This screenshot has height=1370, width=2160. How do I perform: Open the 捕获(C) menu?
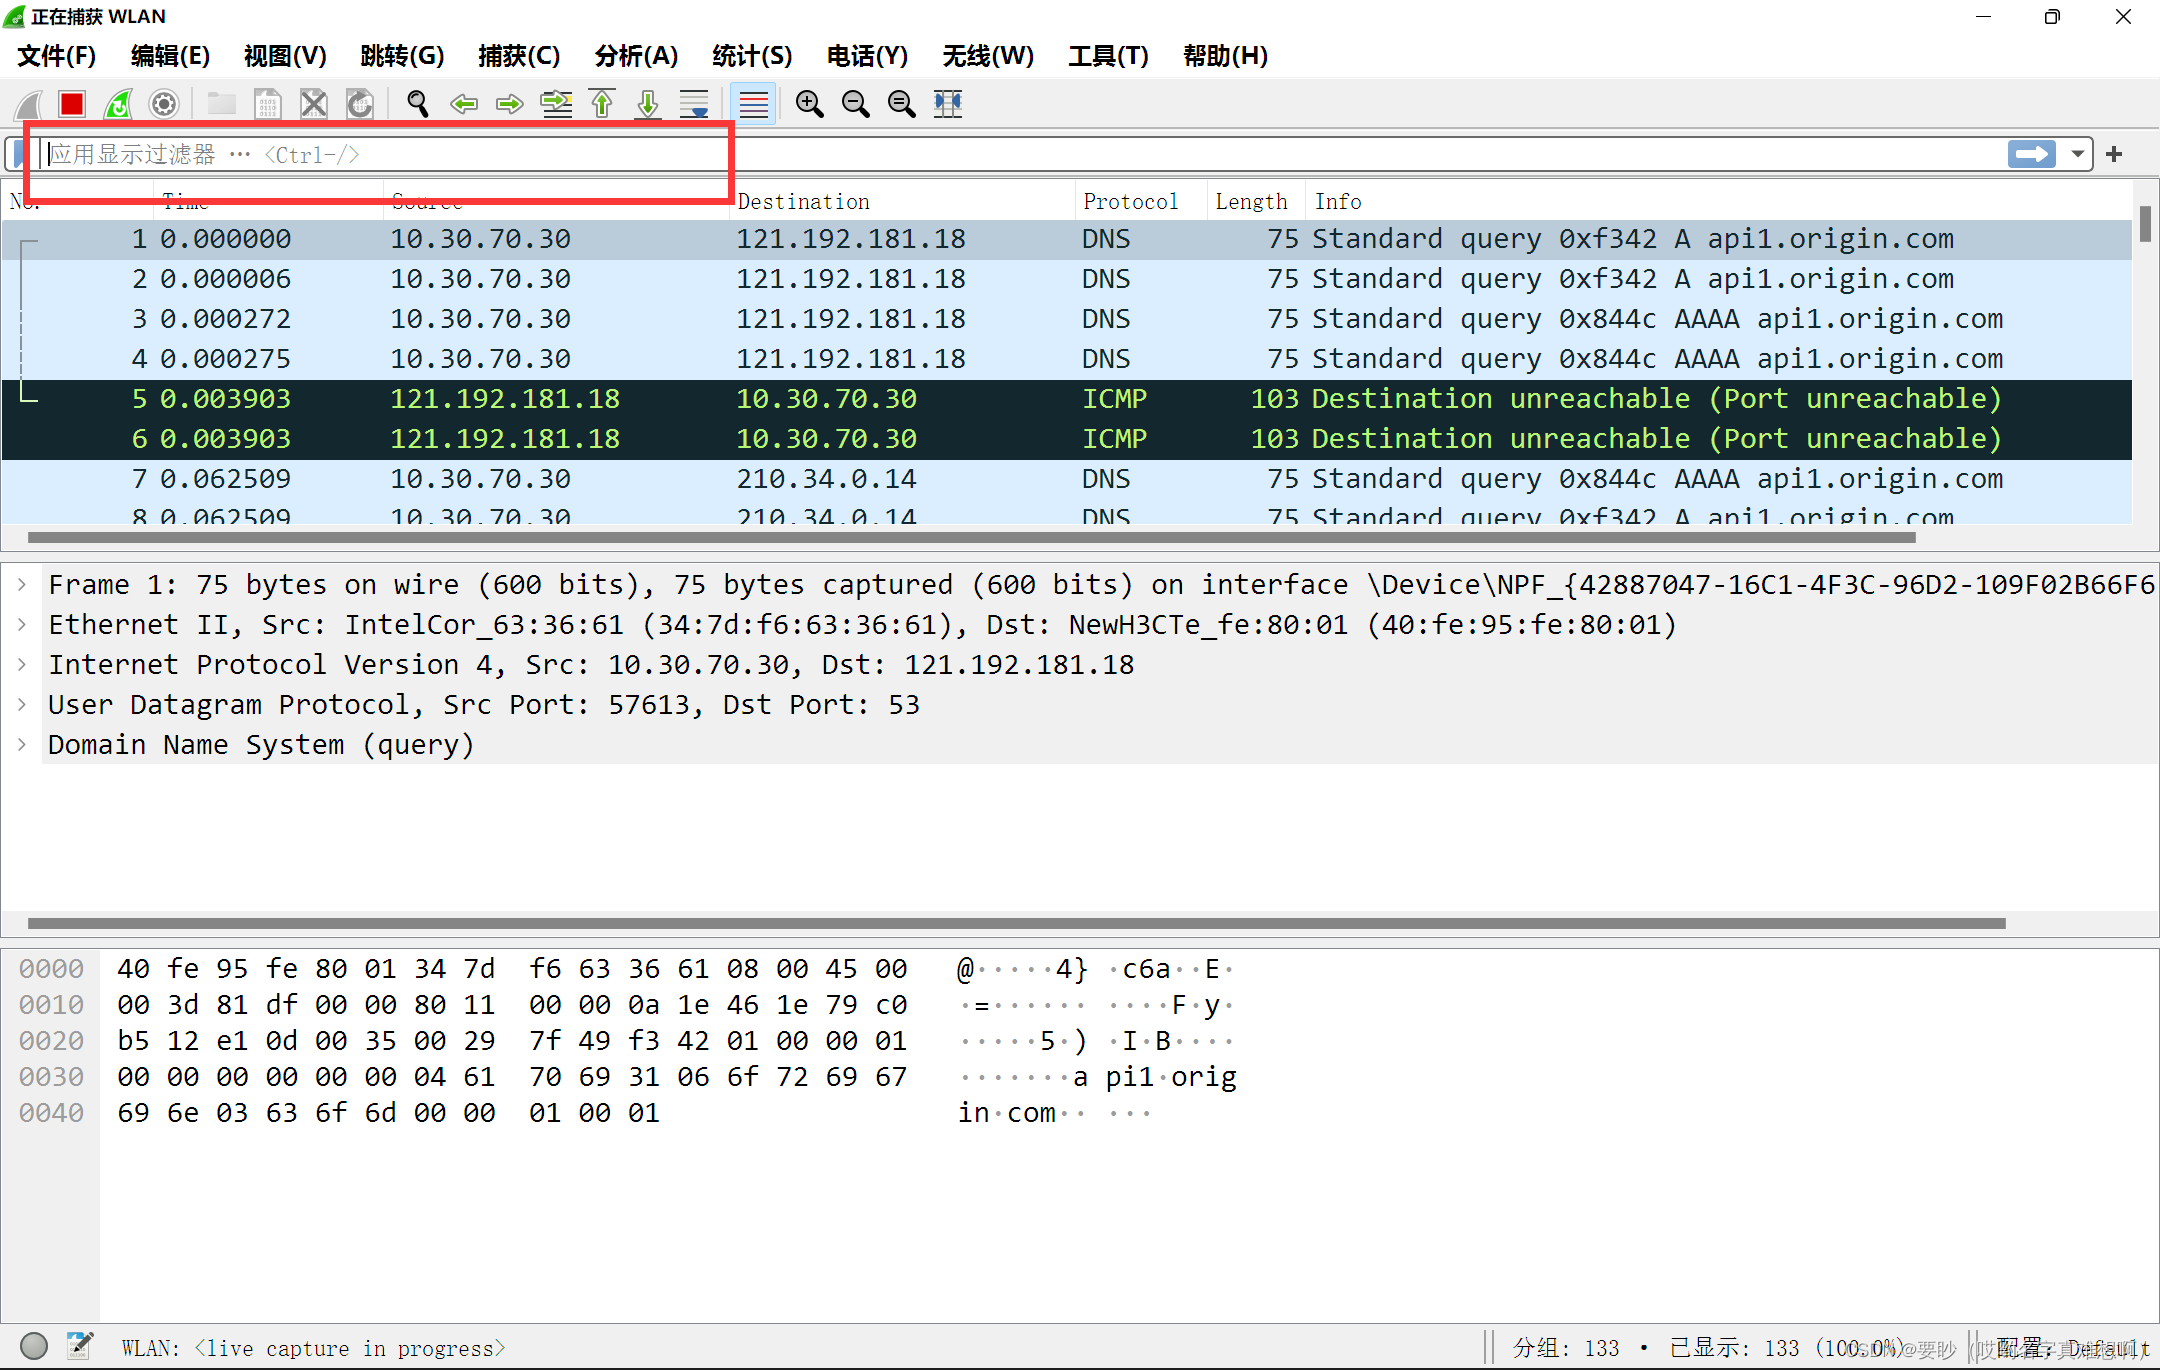pos(519,56)
